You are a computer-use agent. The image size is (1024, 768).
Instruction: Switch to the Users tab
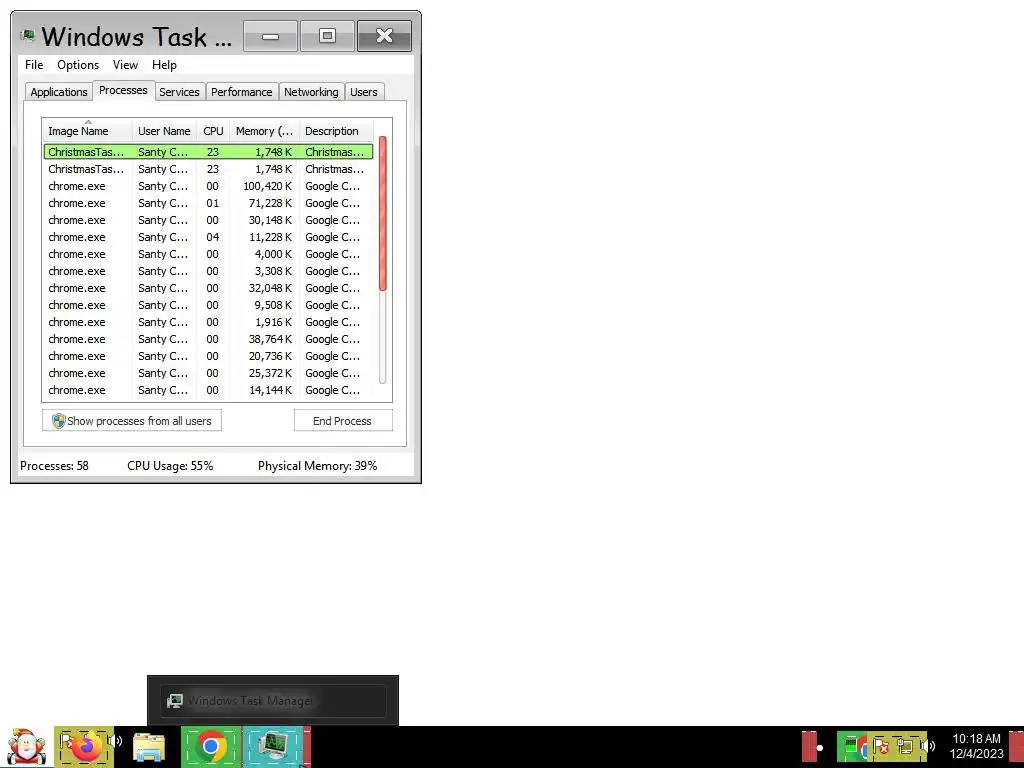pyautogui.click(x=364, y=92)
